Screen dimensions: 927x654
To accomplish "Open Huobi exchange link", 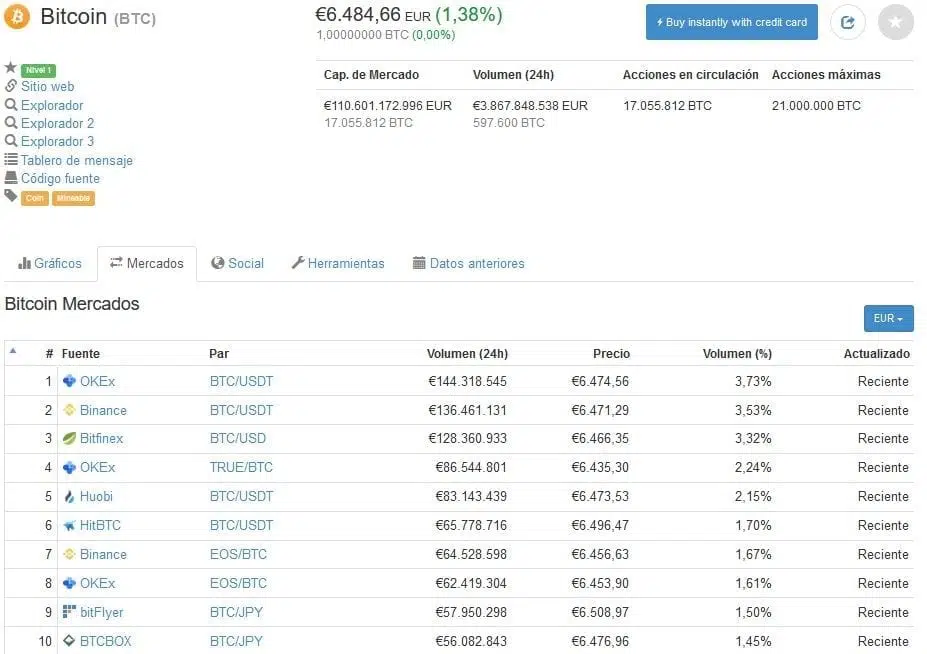I will 96,496.
